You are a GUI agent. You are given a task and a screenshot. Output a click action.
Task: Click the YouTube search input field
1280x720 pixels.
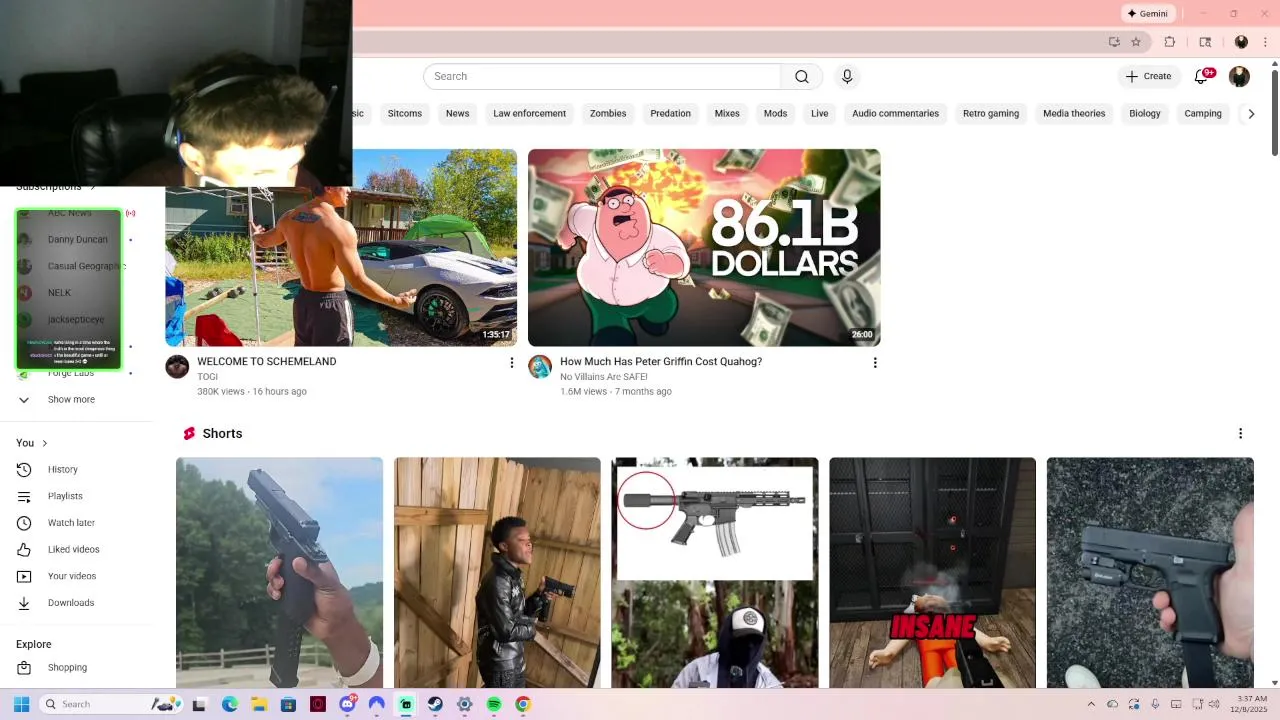coord(602,77)
